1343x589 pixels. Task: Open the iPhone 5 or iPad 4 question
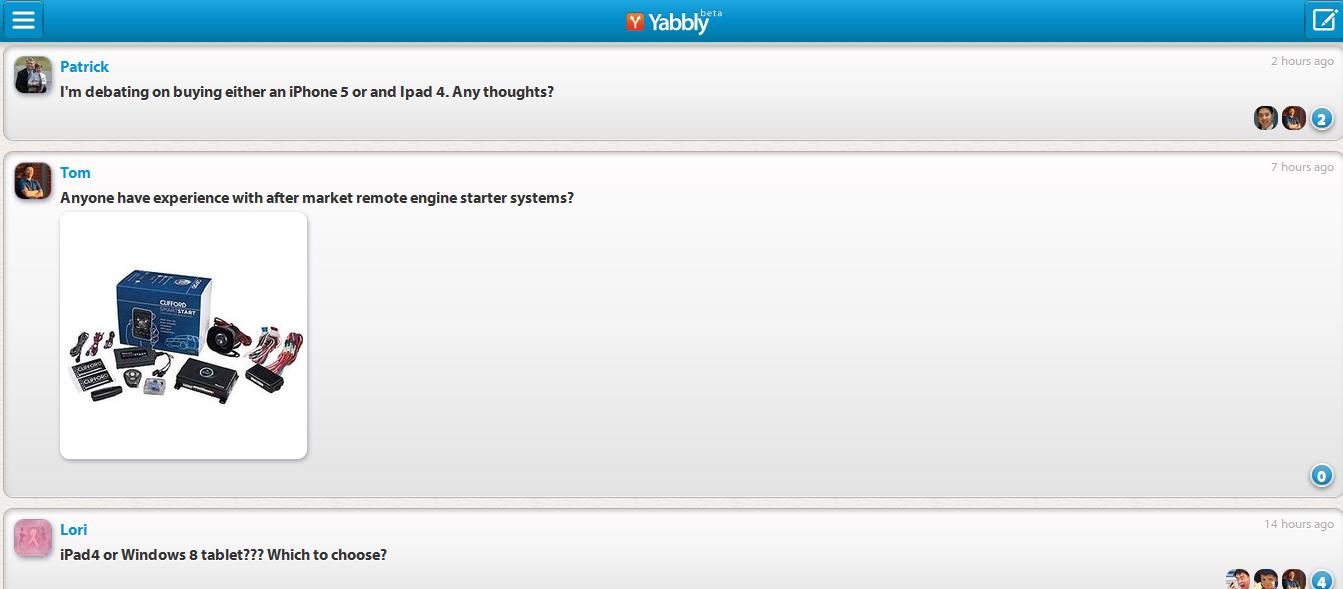click(307, 92)
